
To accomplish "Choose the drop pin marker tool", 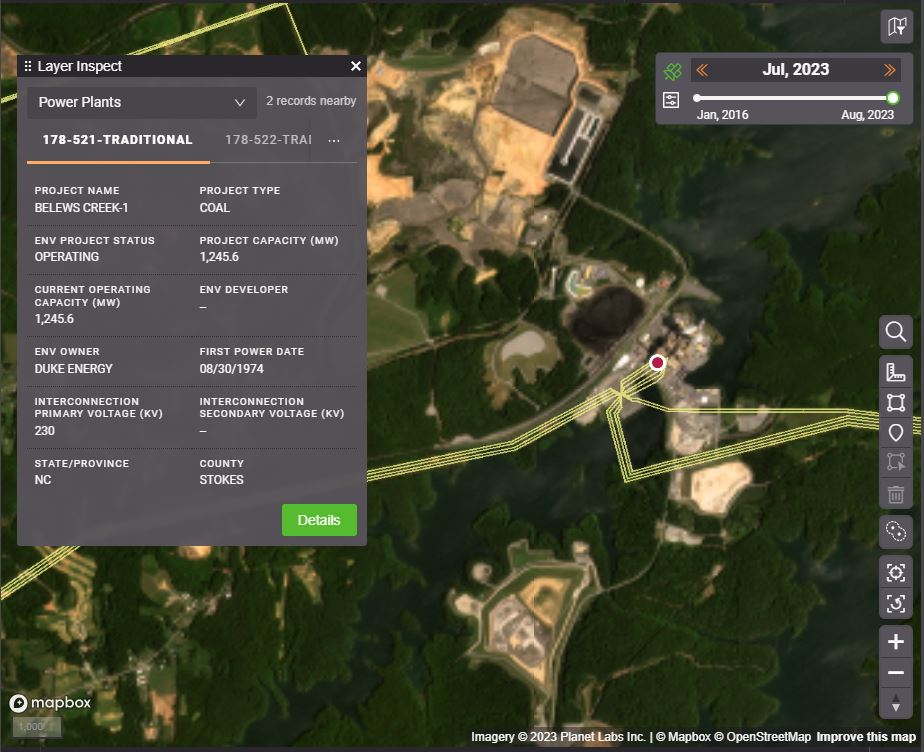I will [895, 433].
